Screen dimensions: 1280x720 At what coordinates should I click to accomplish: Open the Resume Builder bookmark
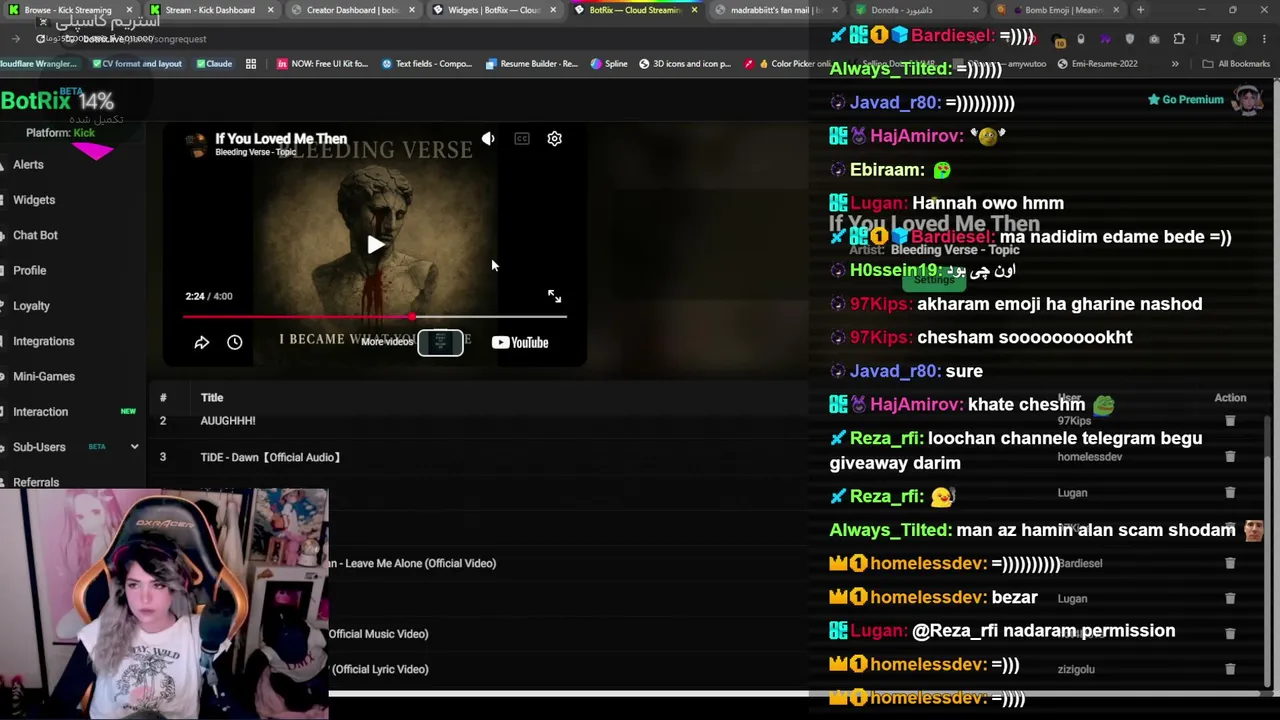[x=531, y=64]
